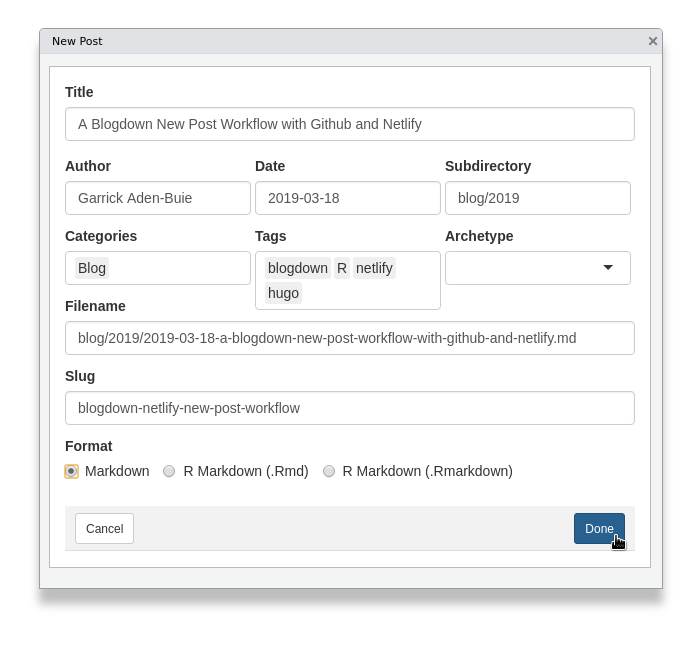Select the Blog category tag
This screenshot has width=700, height=650.
click(92, 268)
